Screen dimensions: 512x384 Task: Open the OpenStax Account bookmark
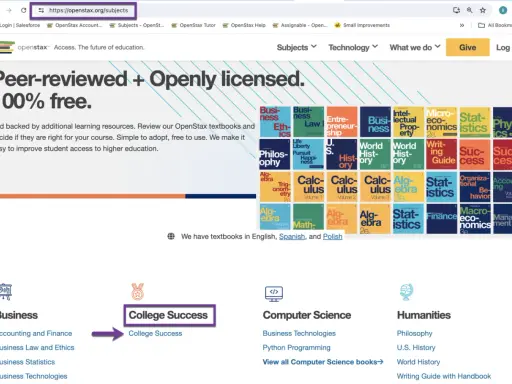click(75, 25)
